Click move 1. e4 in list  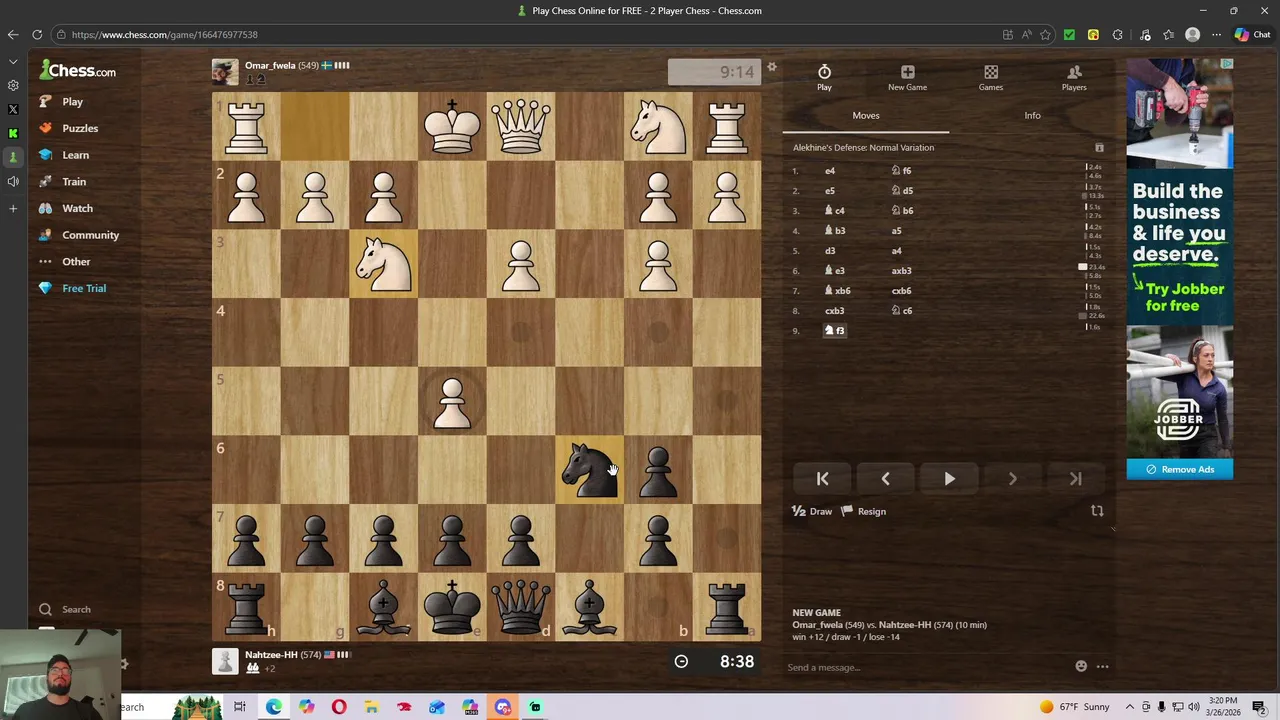(x=830, y=171)
